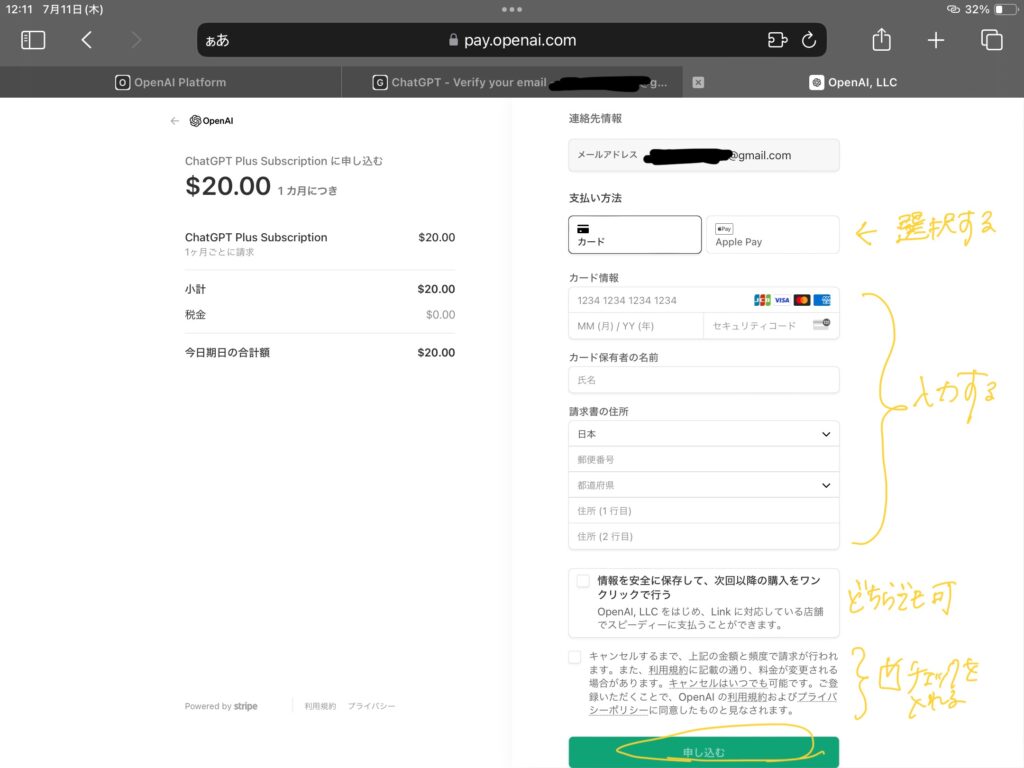Open the プライバシーポリシー link in agreement text
1024x768 pixels.
(713, 703)
